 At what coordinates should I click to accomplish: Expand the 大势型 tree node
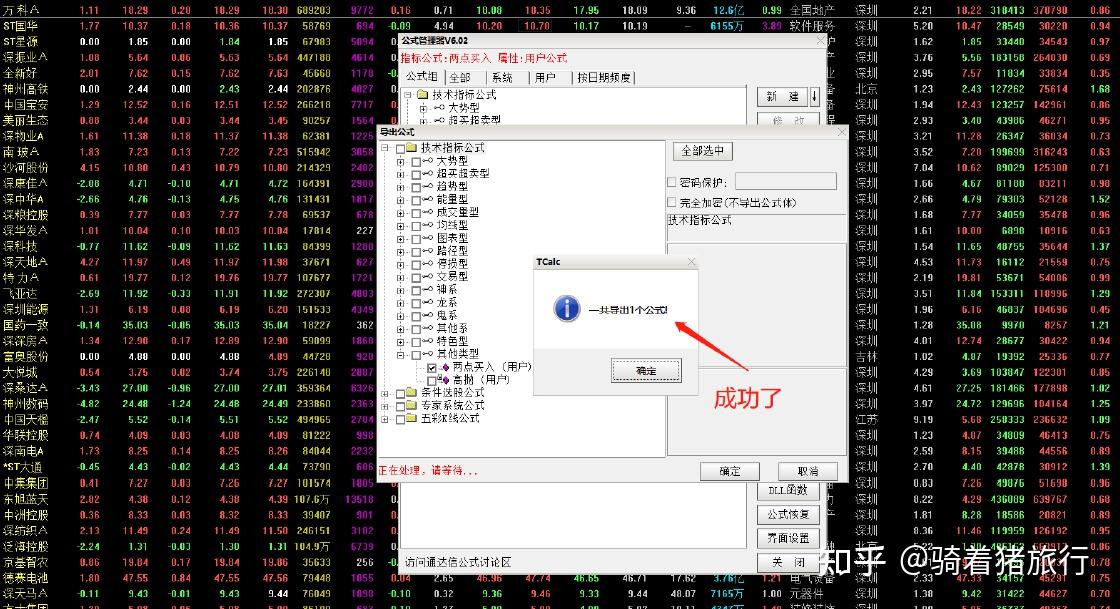point(399,163)
